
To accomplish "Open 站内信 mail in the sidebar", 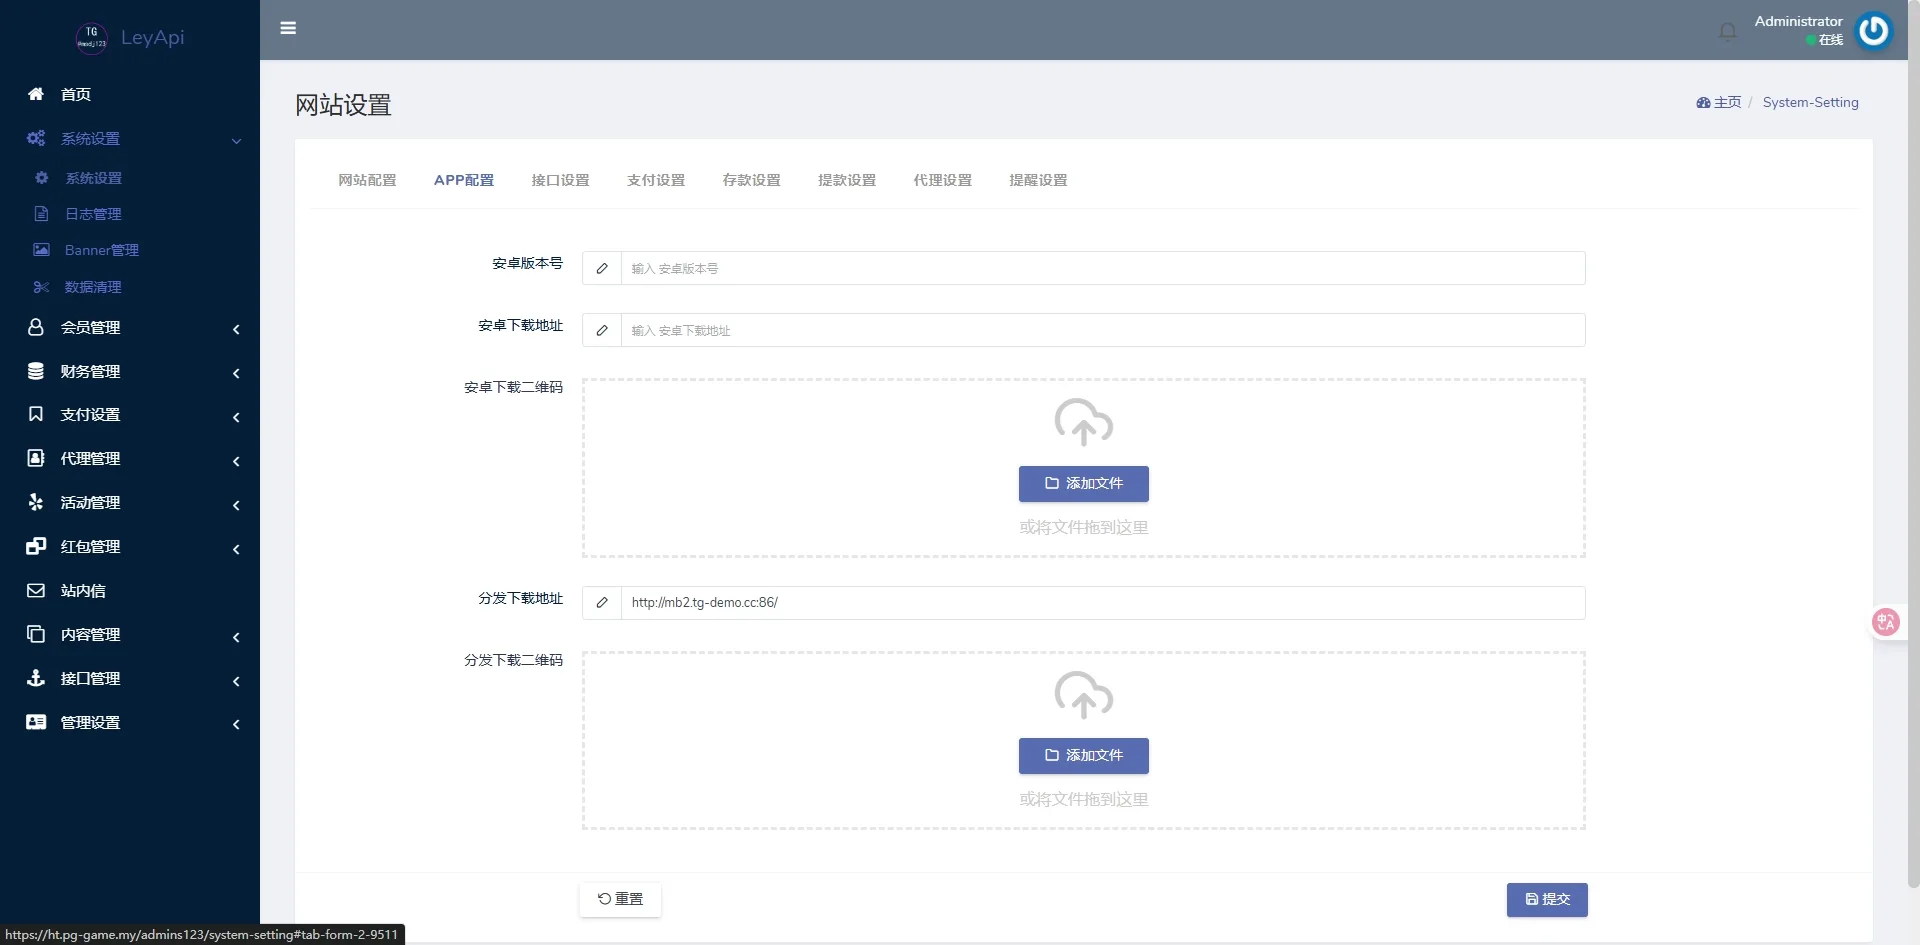I will (82, 591).
